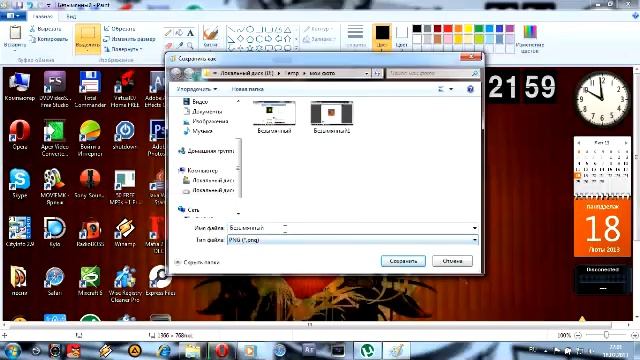This screenshot has width=640, height=360.
Task: Click the refresh icon next to address bar
Action: pyautogui.click(x=378, y=73)
